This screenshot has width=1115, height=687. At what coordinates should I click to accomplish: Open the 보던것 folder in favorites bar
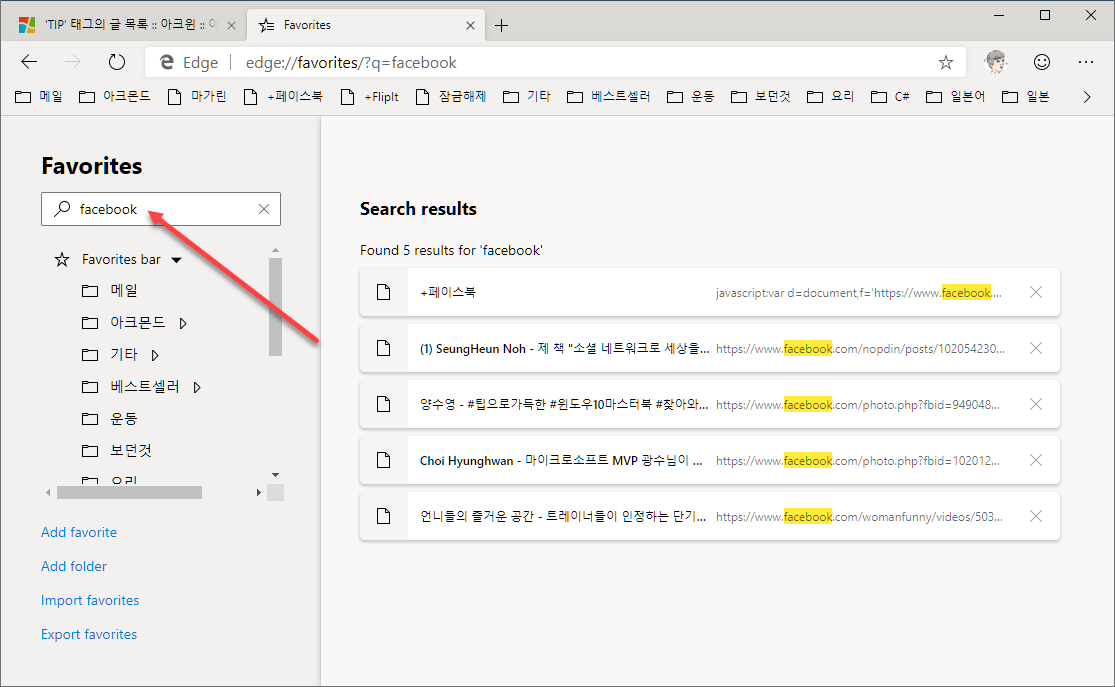coord(761,97)
